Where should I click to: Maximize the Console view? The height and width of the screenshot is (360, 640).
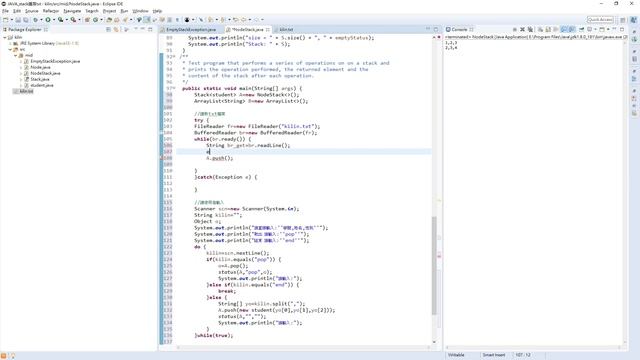click(x=622, y=29)
